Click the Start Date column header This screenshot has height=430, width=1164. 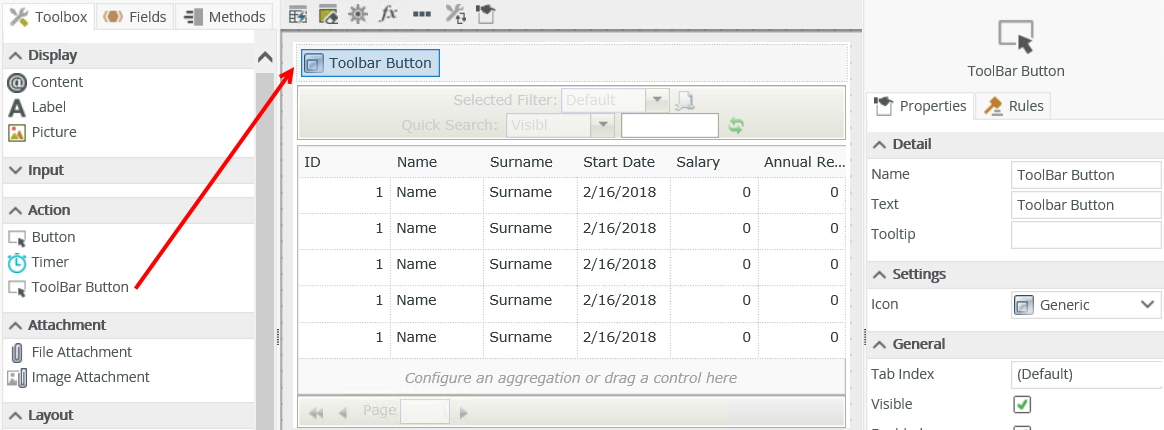[x=618, y=162]
